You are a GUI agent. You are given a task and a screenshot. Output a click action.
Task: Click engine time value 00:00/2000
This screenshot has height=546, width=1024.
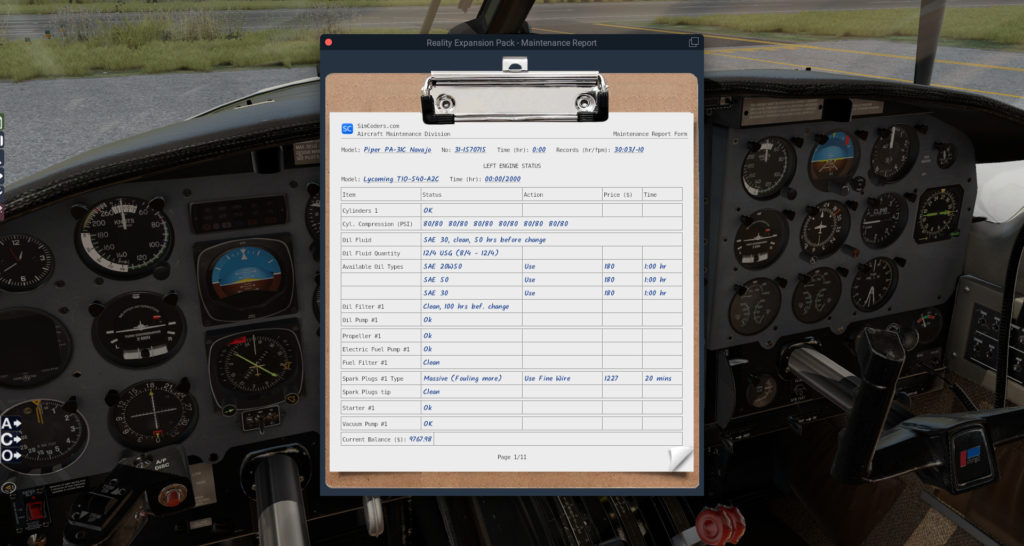503,179
